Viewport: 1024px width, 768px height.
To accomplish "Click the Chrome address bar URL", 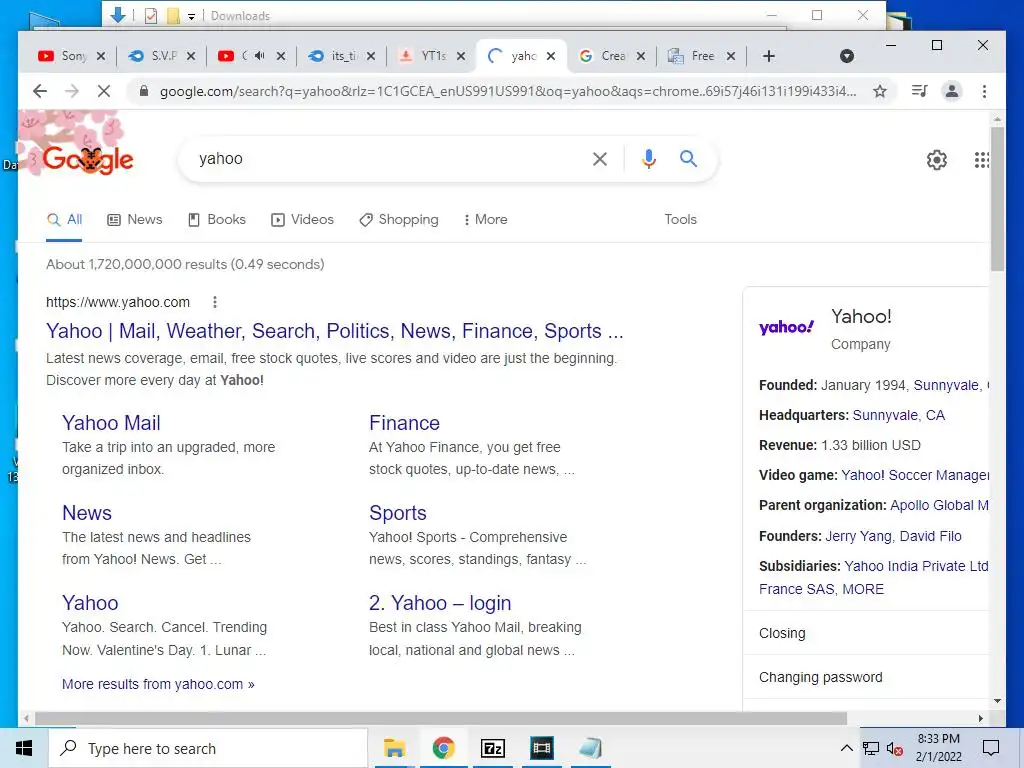I will [508, 91].
